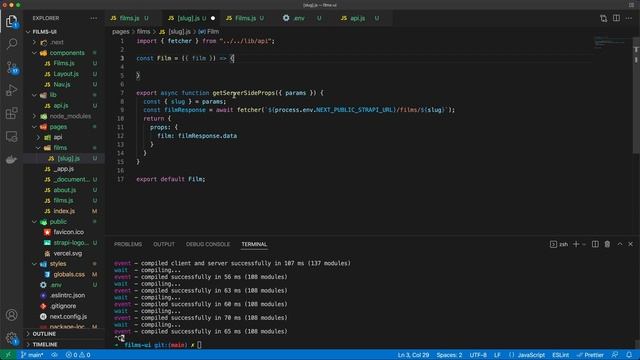The image size is (640, 360).
Task: Click UTF-8 encoding in status bar
Action: 478,355
